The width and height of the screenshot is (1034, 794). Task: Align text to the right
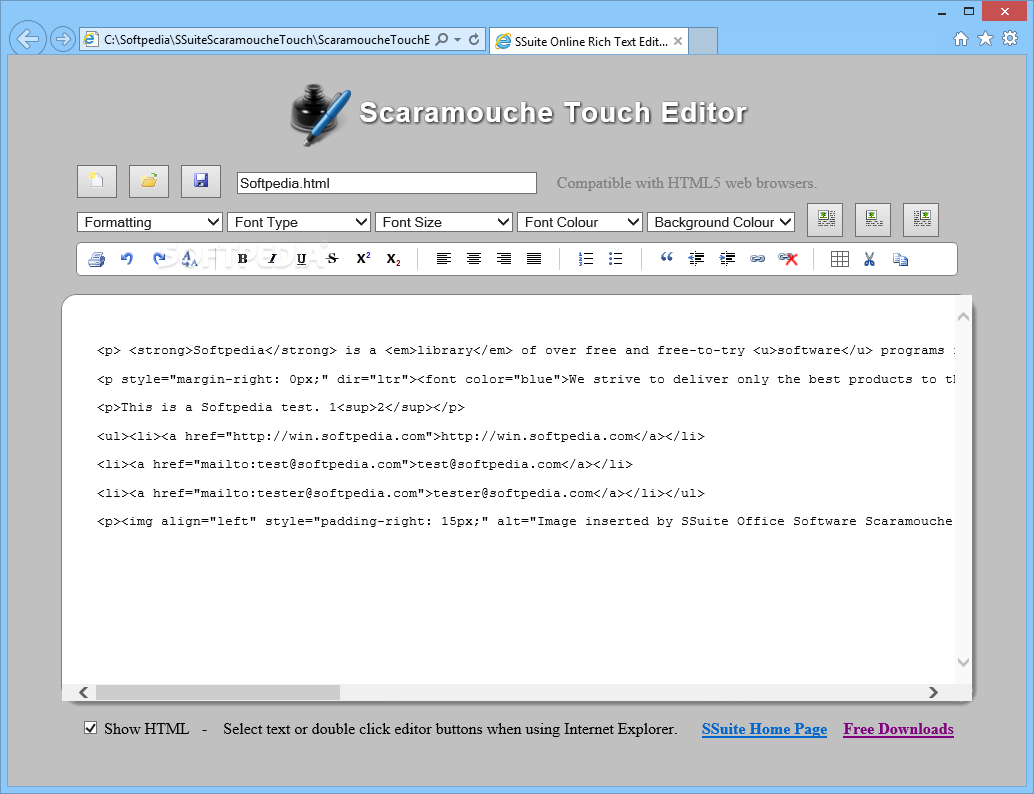tap(504, 259)
